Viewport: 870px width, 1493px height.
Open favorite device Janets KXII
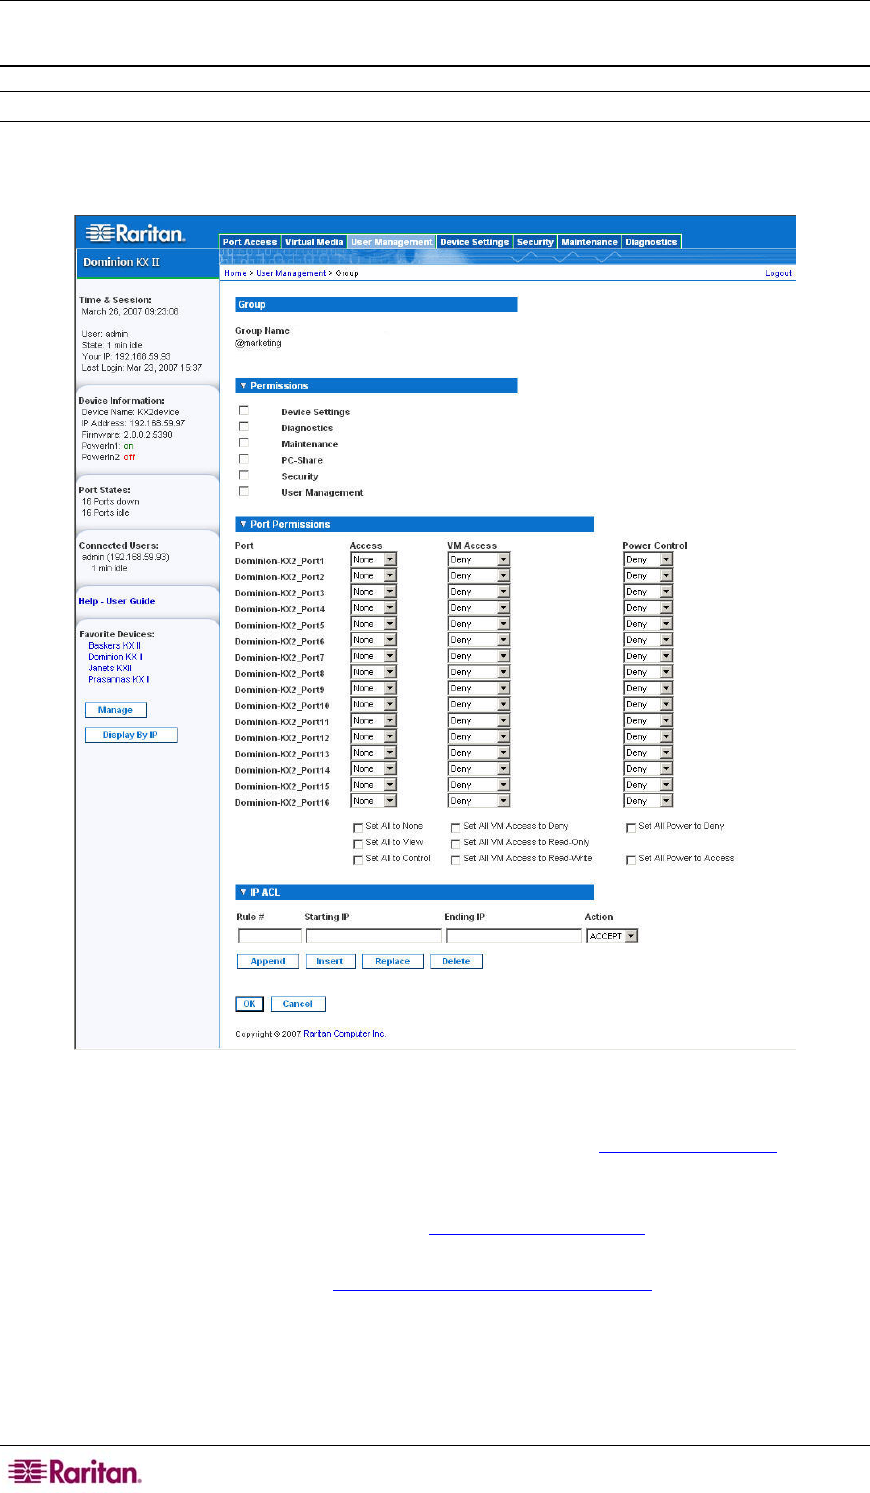click(x=110, y=668)
